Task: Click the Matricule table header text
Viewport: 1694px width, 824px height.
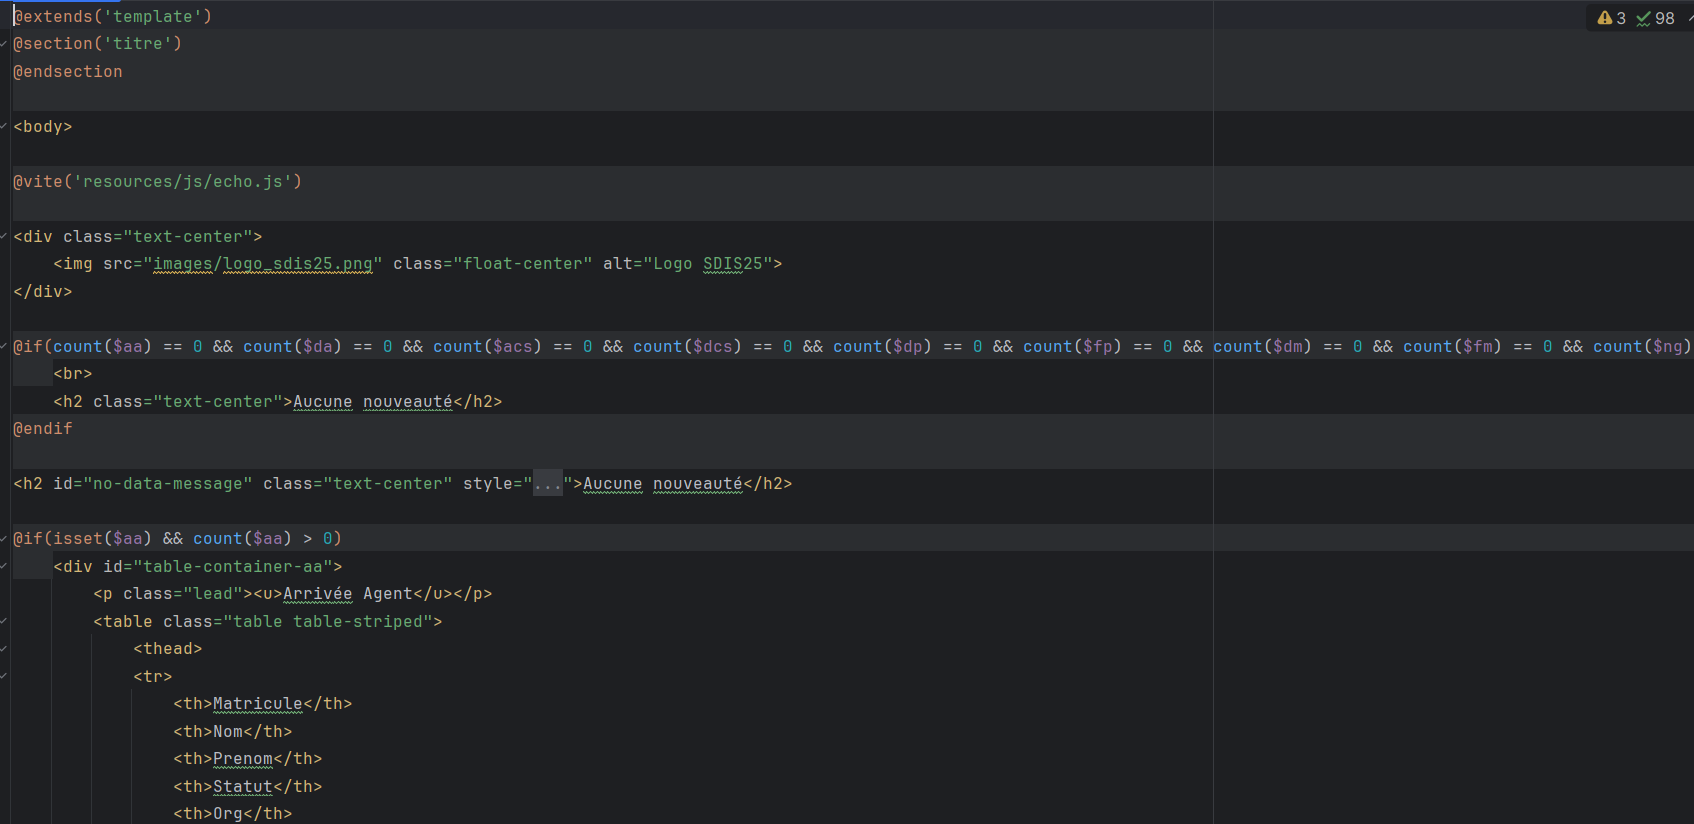Action: click(x=257, y=704)
